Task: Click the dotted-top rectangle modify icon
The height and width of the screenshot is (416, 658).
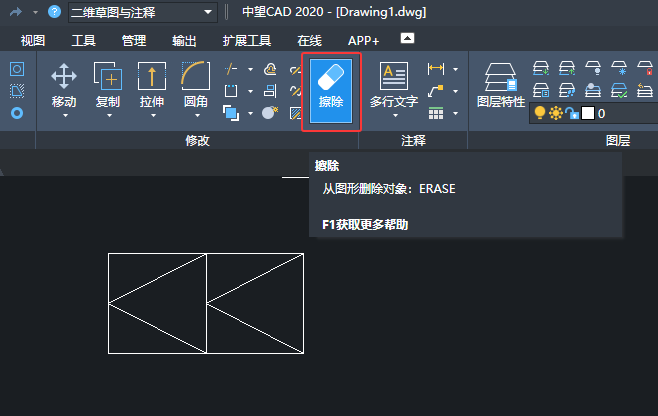Action: pyautogui.click(x=231, y=91)
